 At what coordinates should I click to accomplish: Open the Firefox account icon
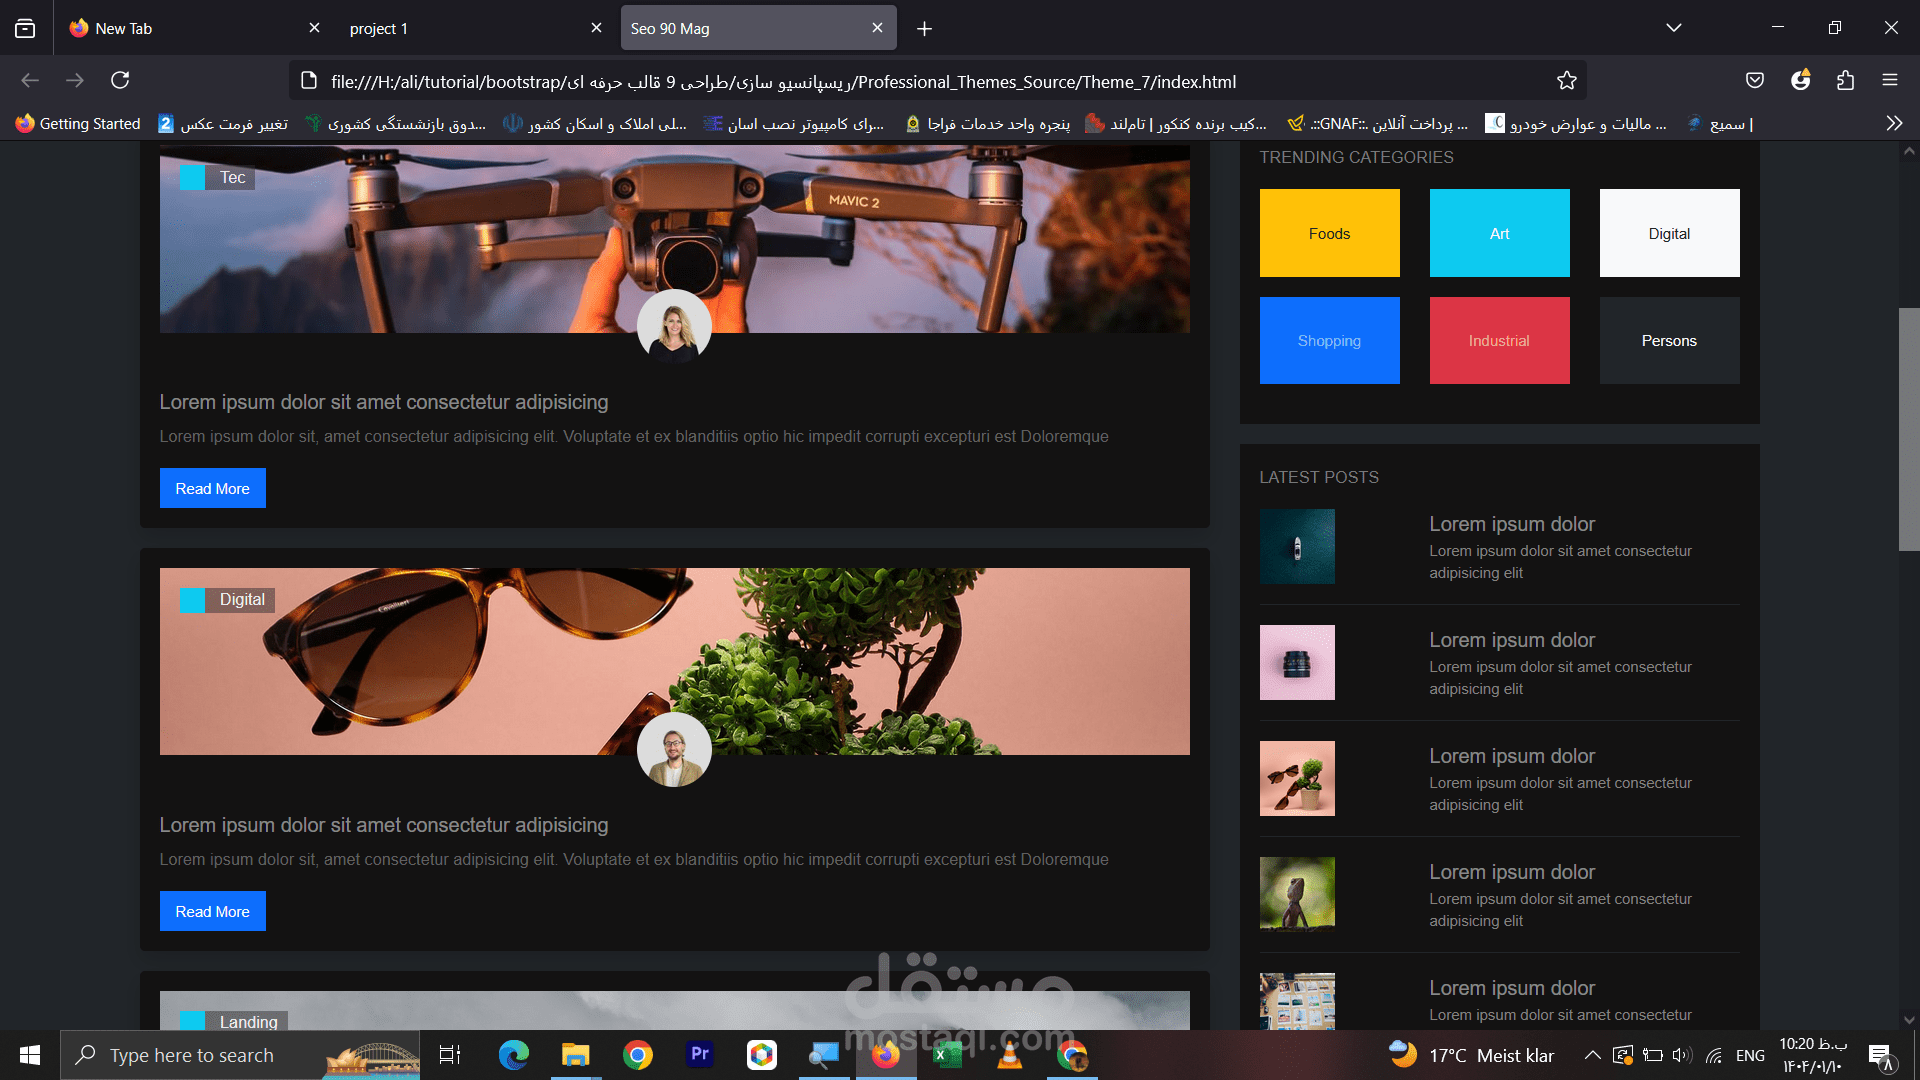tap(1800, 80)
